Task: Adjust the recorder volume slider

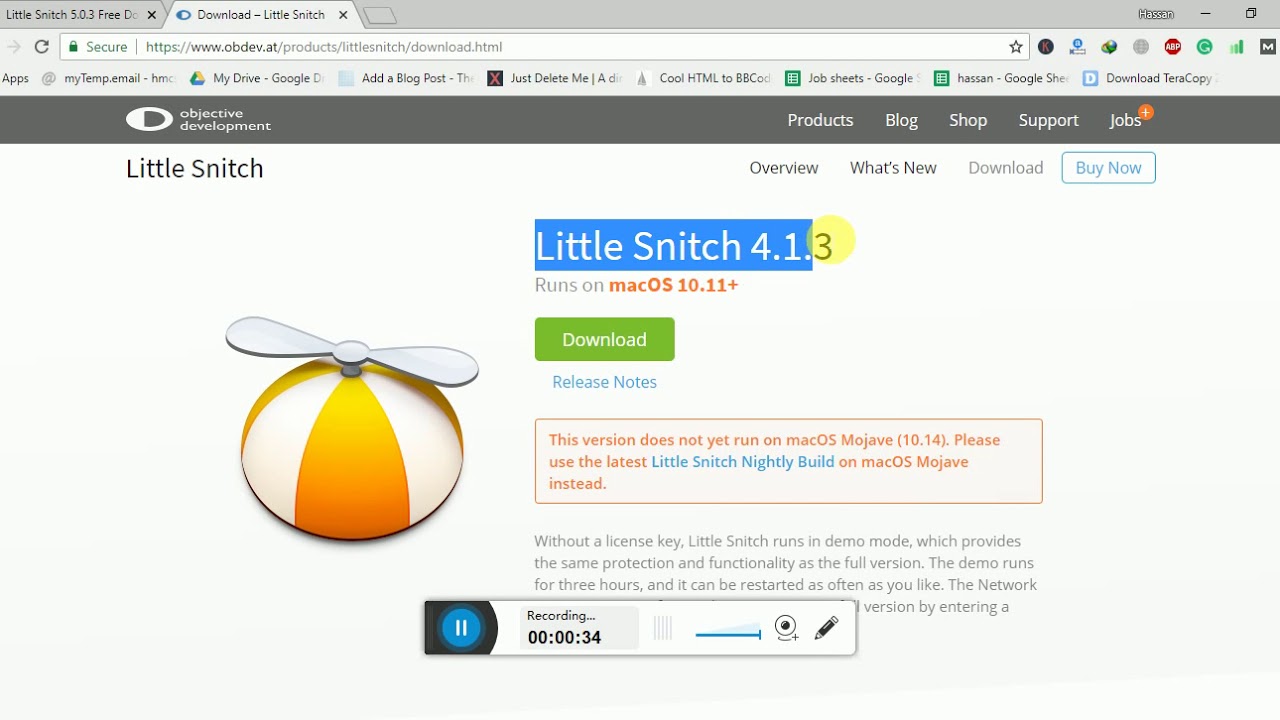Action: coord(728,631)
